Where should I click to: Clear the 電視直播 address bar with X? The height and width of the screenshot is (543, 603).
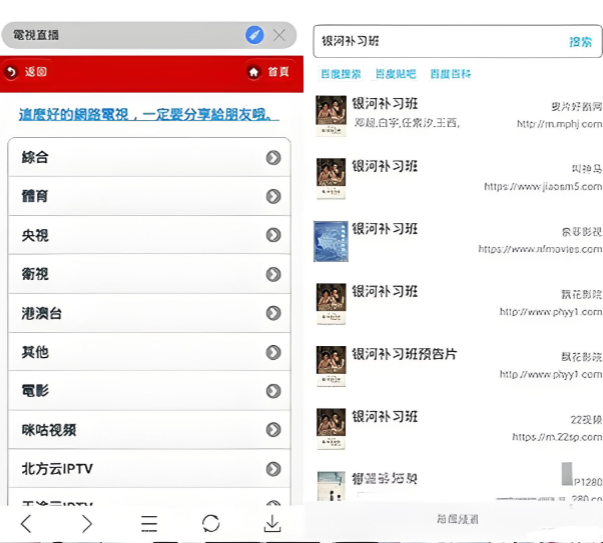coord(279,35)
